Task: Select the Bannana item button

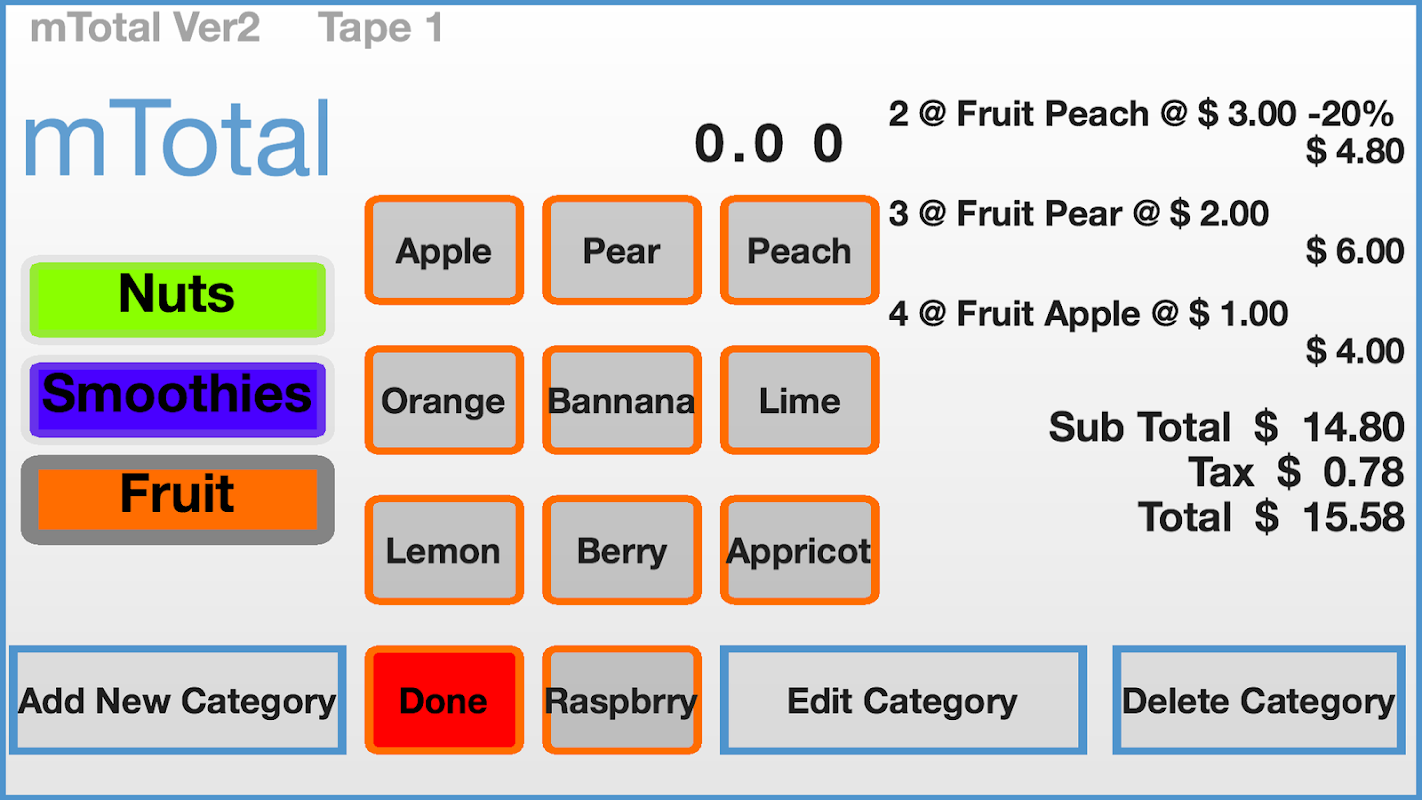Action: point(622,400)
